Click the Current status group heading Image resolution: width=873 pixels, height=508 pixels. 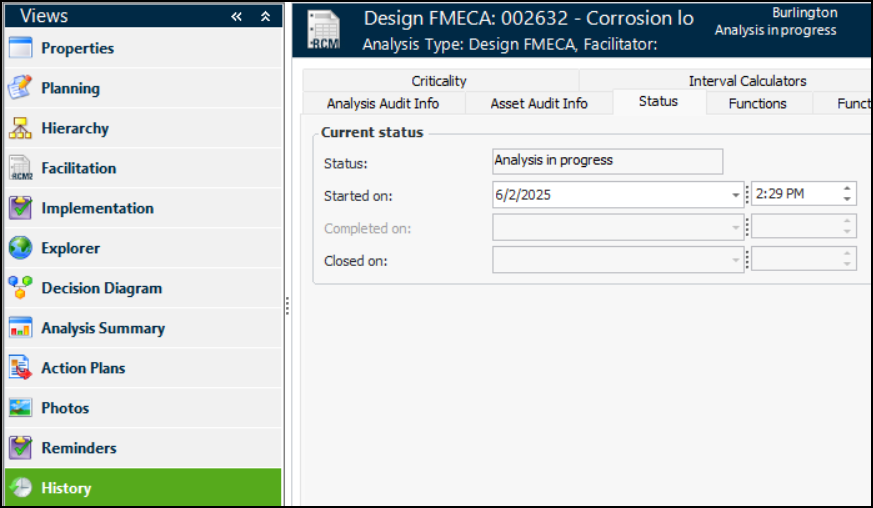pyautogui.click(x=372, y=133)
